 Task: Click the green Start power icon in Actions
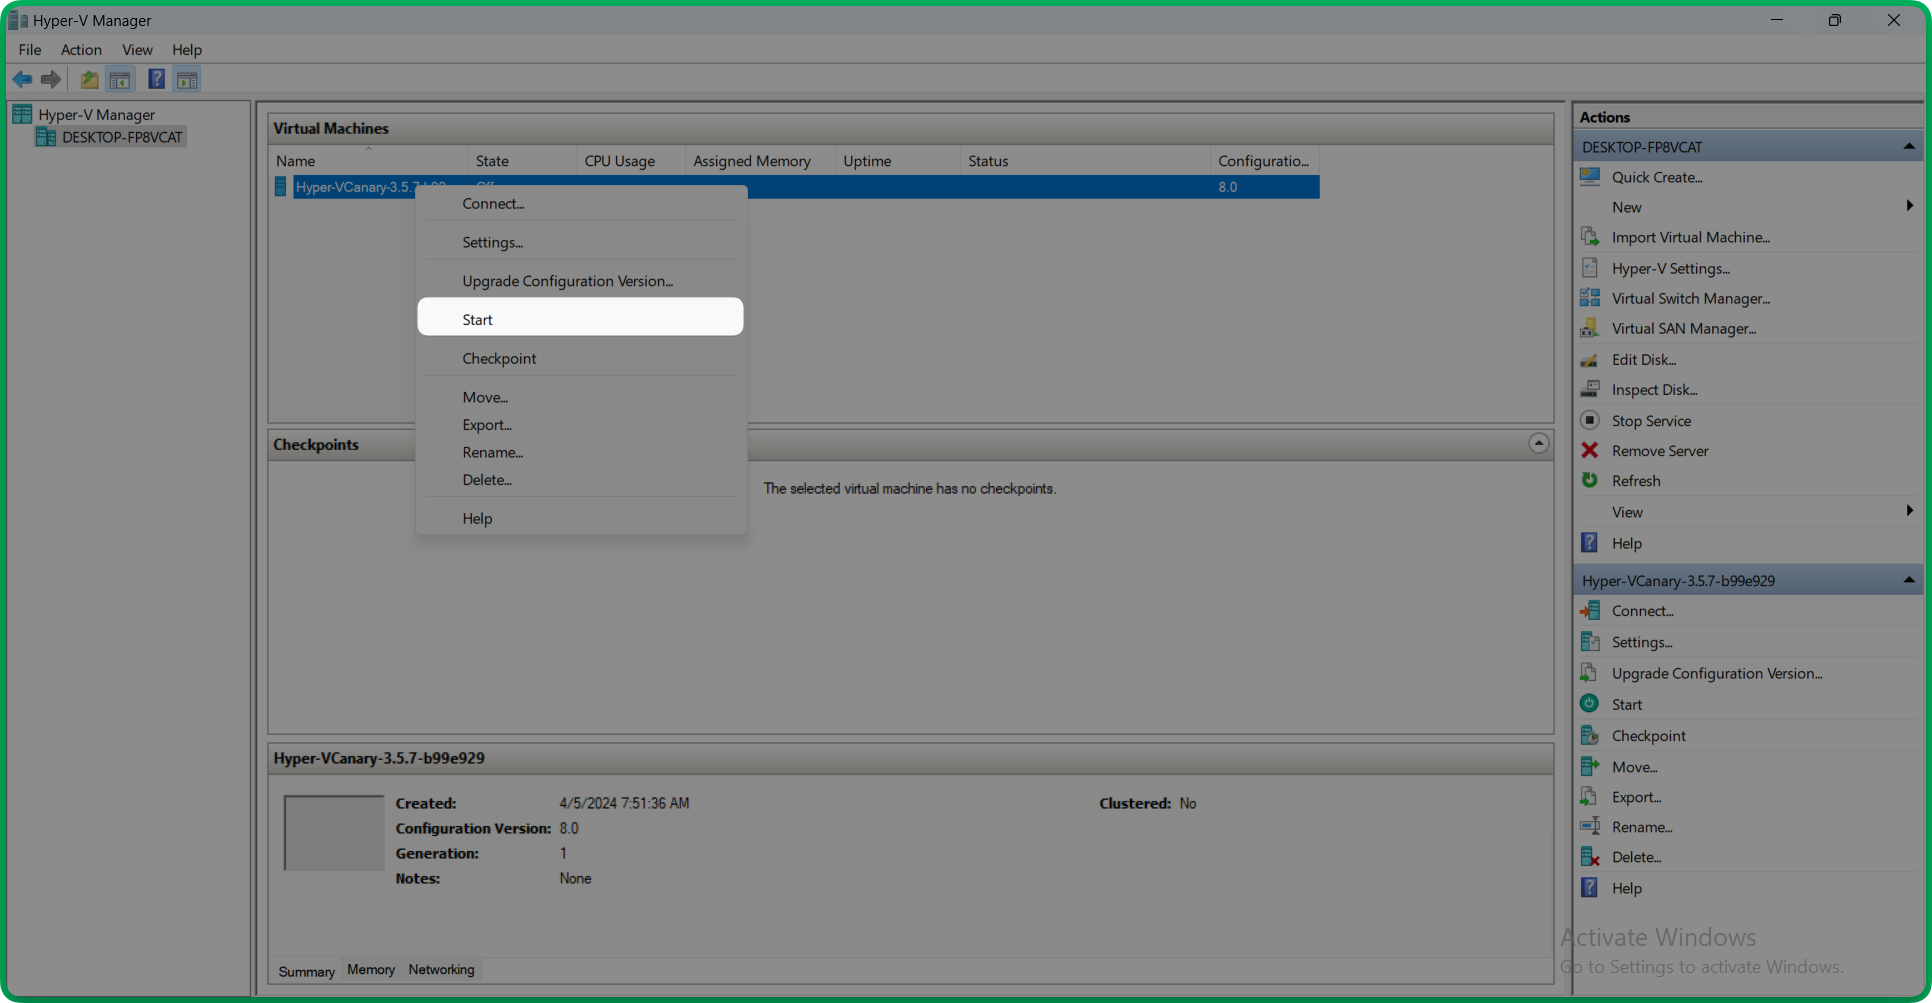pyautogui.click(x=1590, y=704)
